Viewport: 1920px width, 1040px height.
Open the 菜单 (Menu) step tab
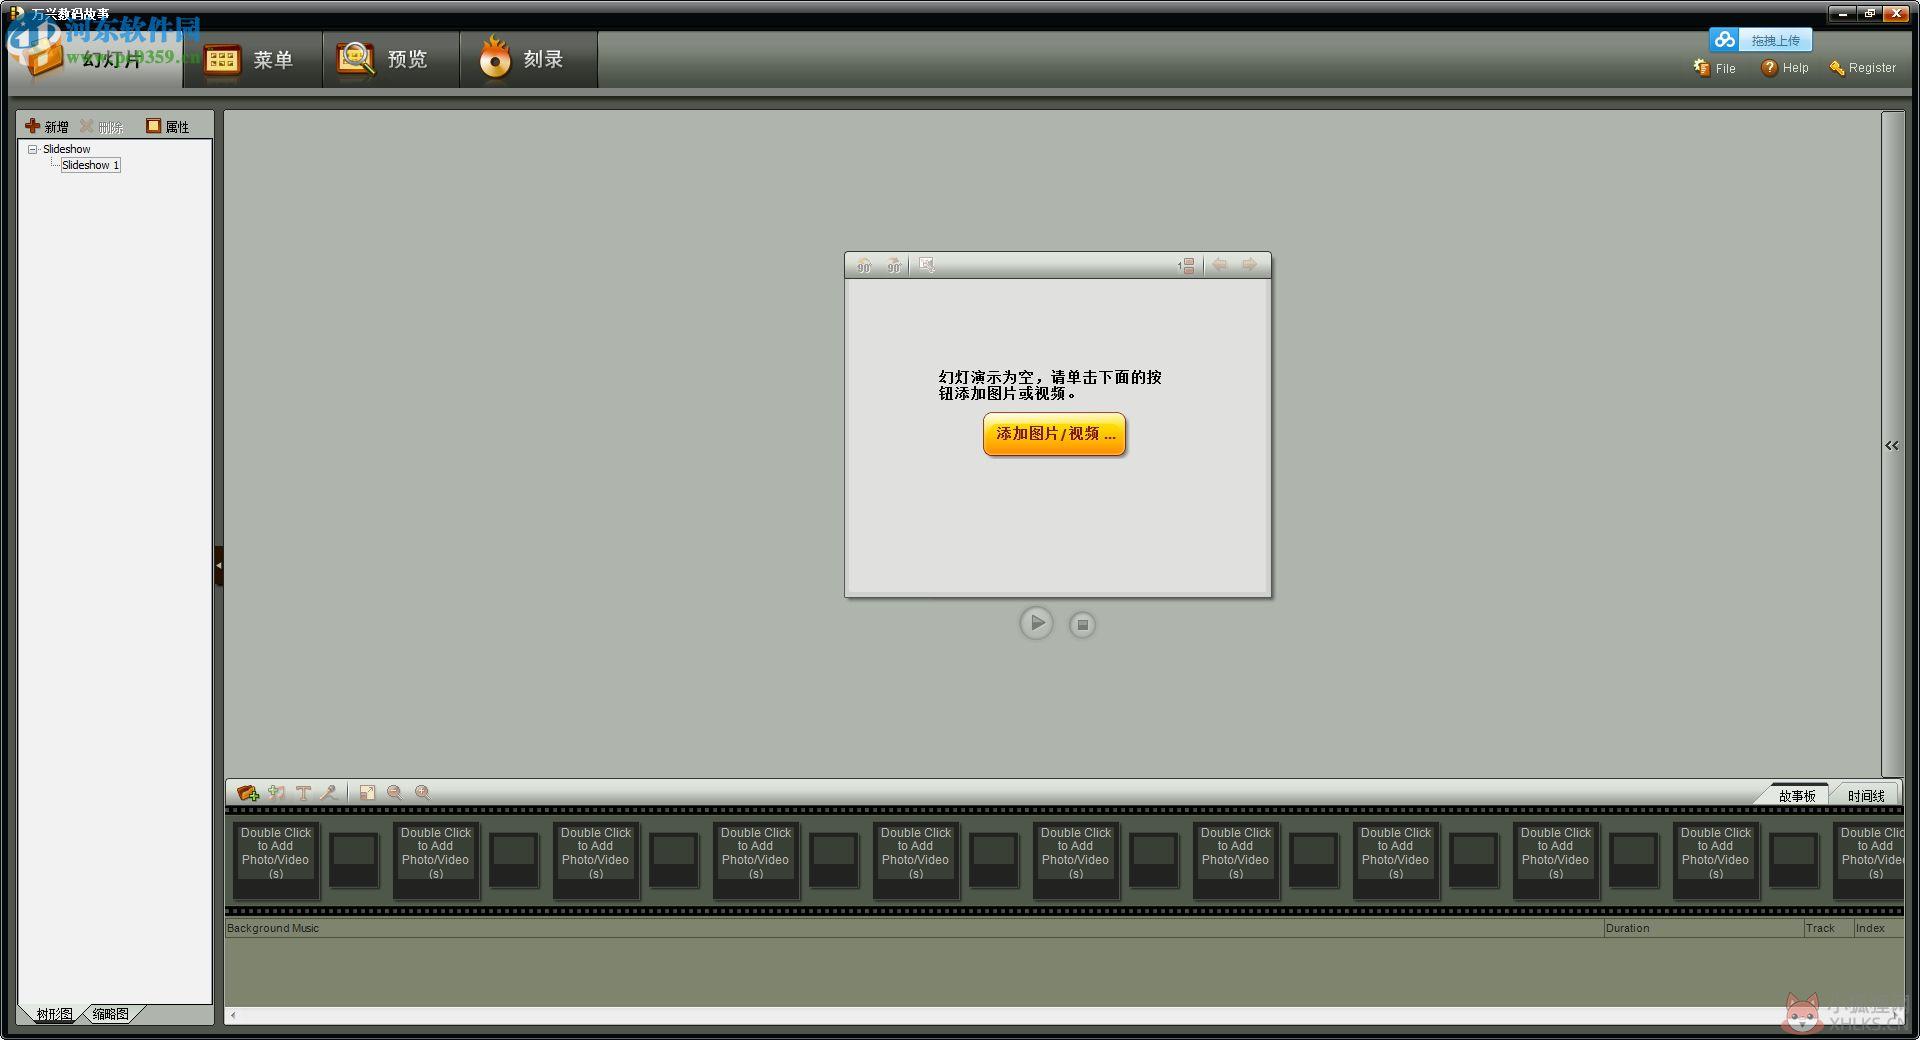click(253, 59)
